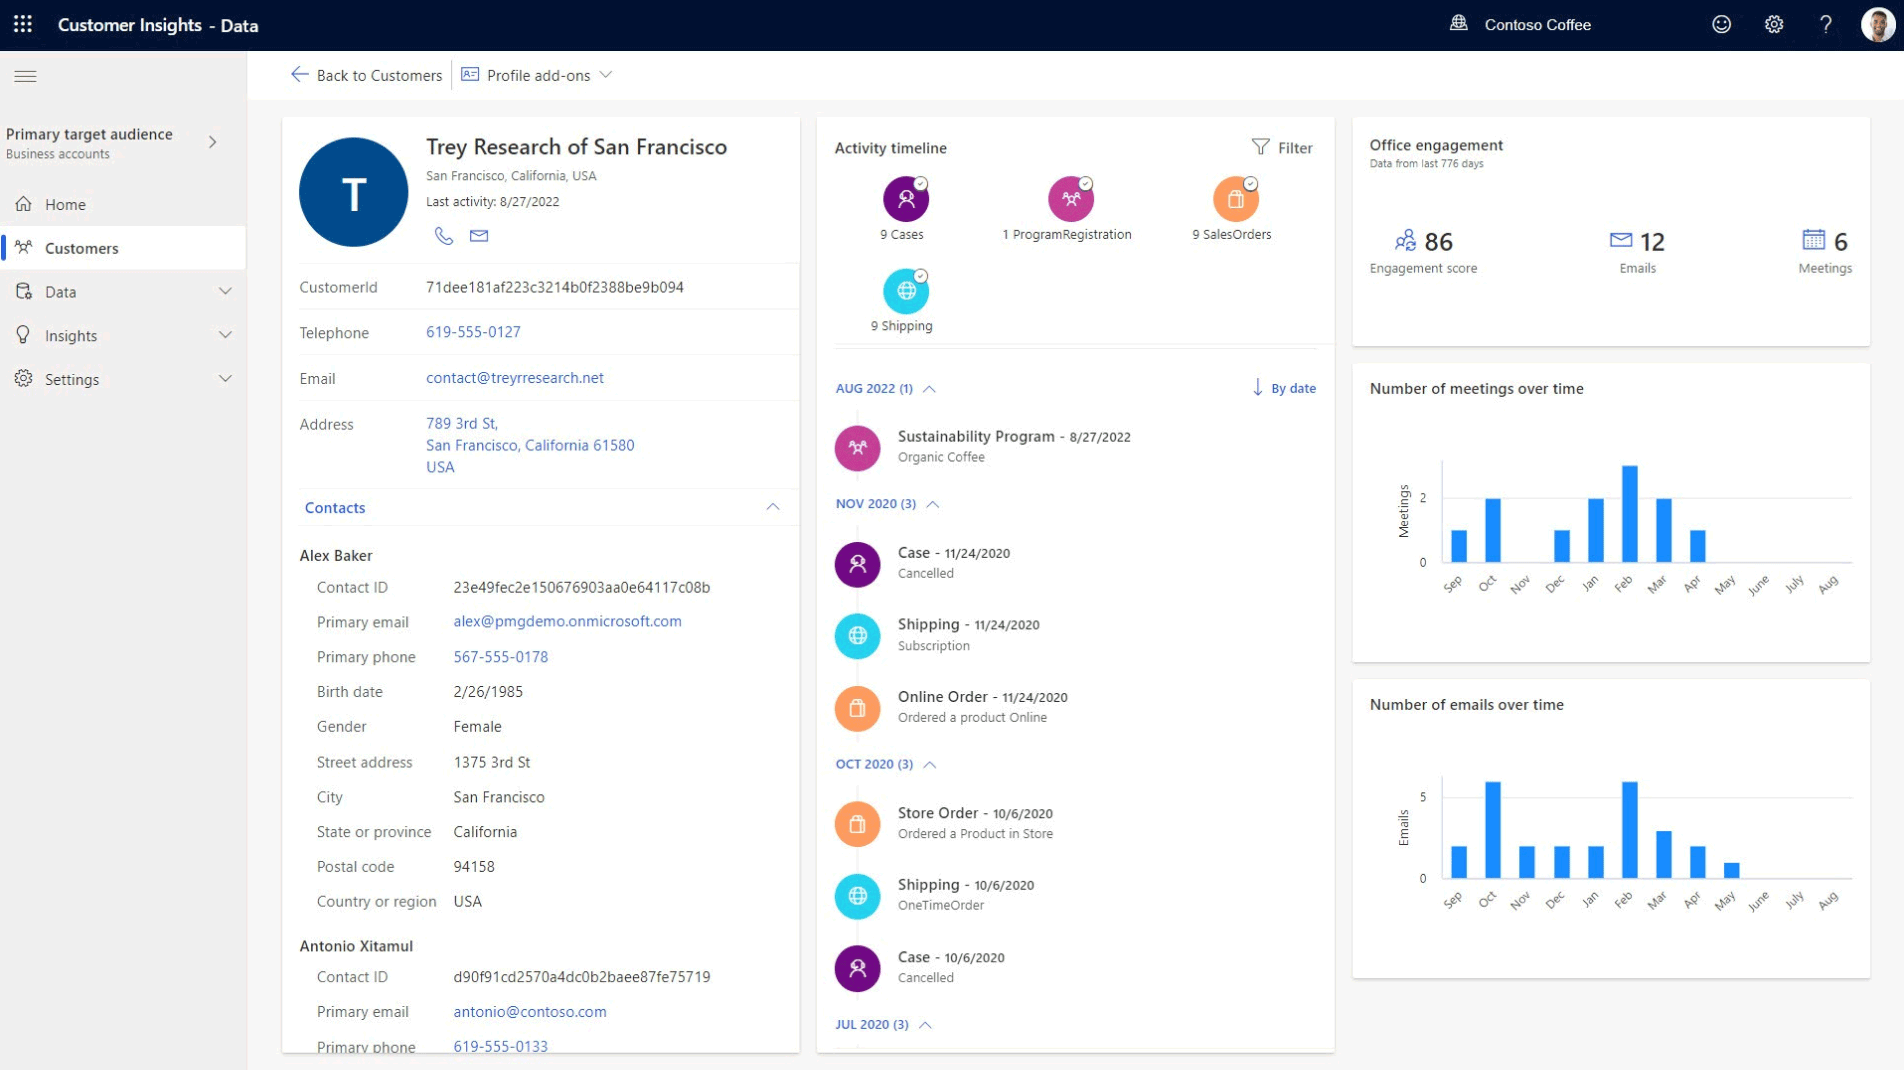Click the Feb bar in meetings chart
Screen dimensions: 1904x1070
1629,514
